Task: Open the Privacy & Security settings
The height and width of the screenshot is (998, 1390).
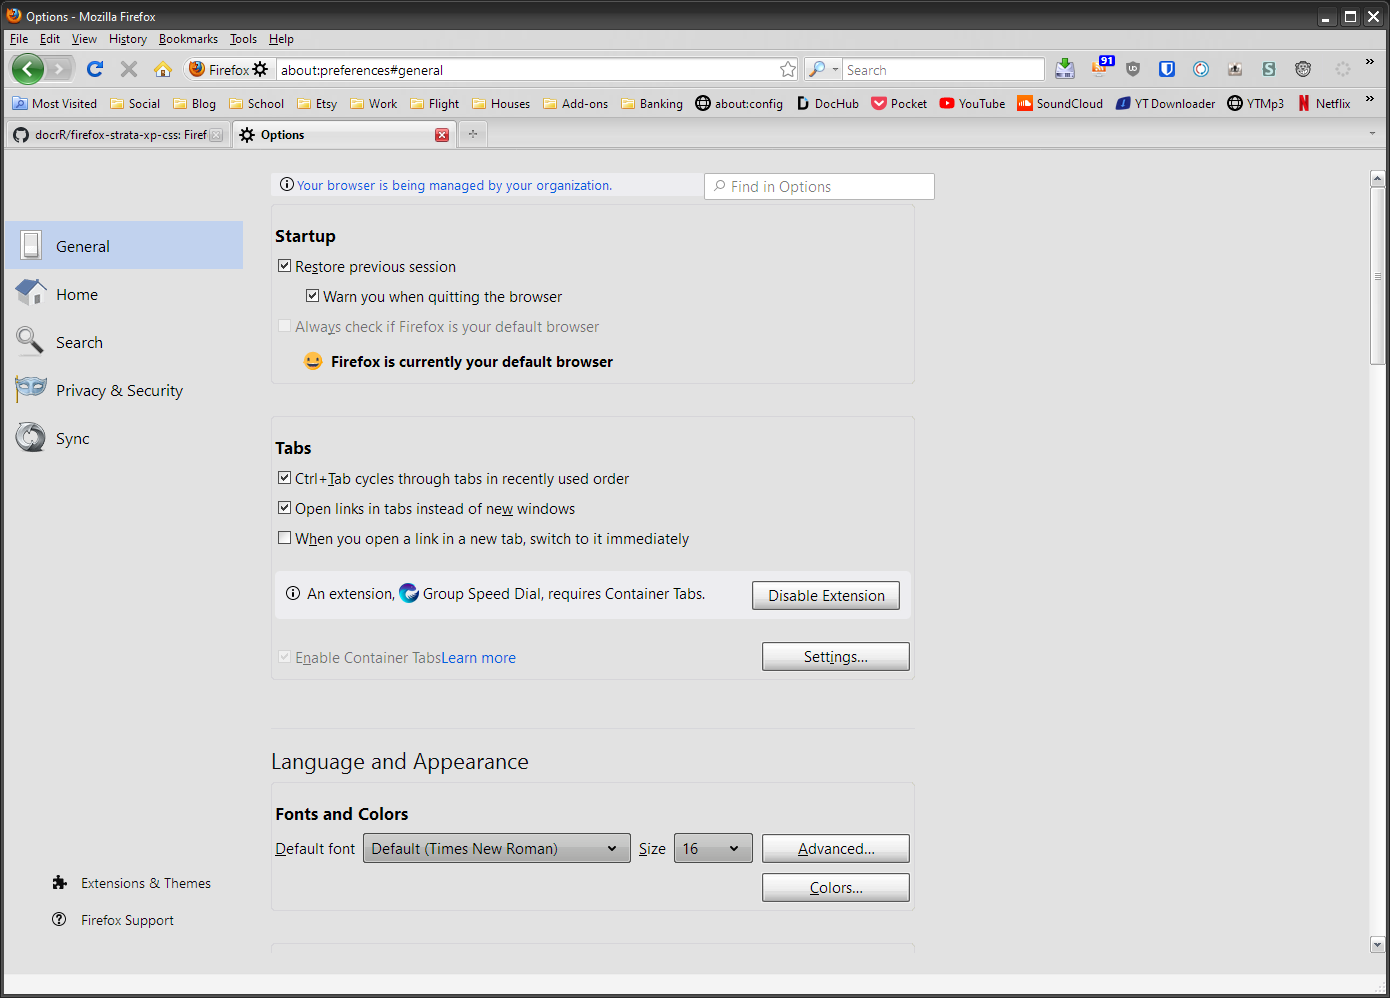Action: click(117, 390)
